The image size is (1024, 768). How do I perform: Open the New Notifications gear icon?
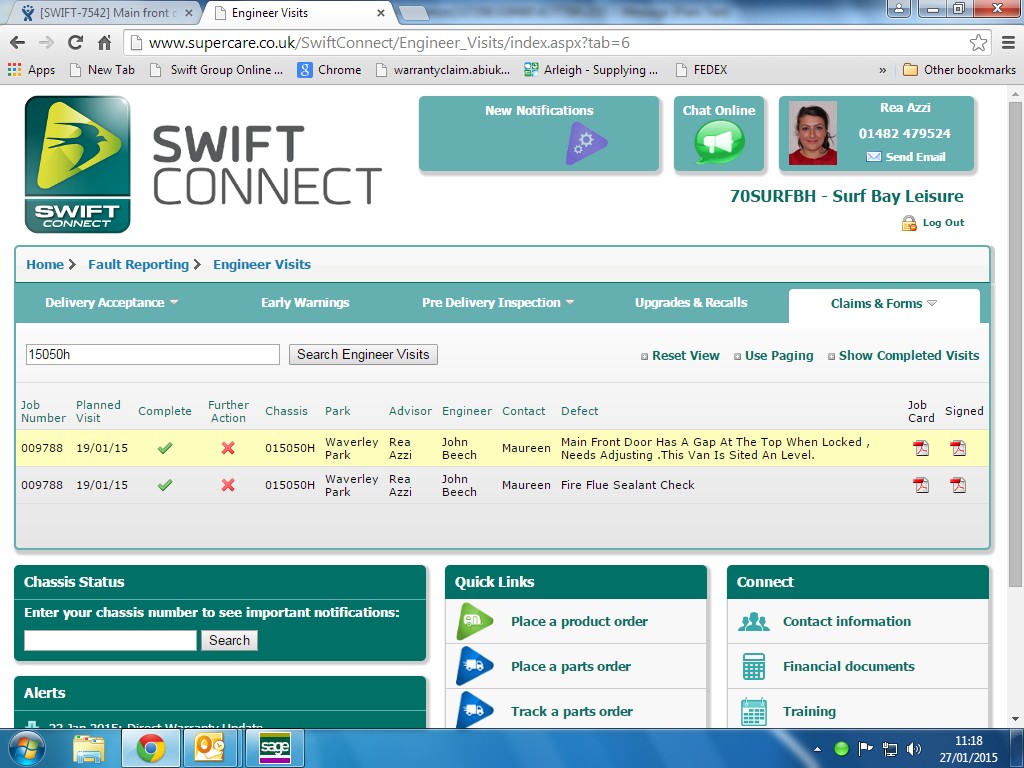tap(586, 142)
